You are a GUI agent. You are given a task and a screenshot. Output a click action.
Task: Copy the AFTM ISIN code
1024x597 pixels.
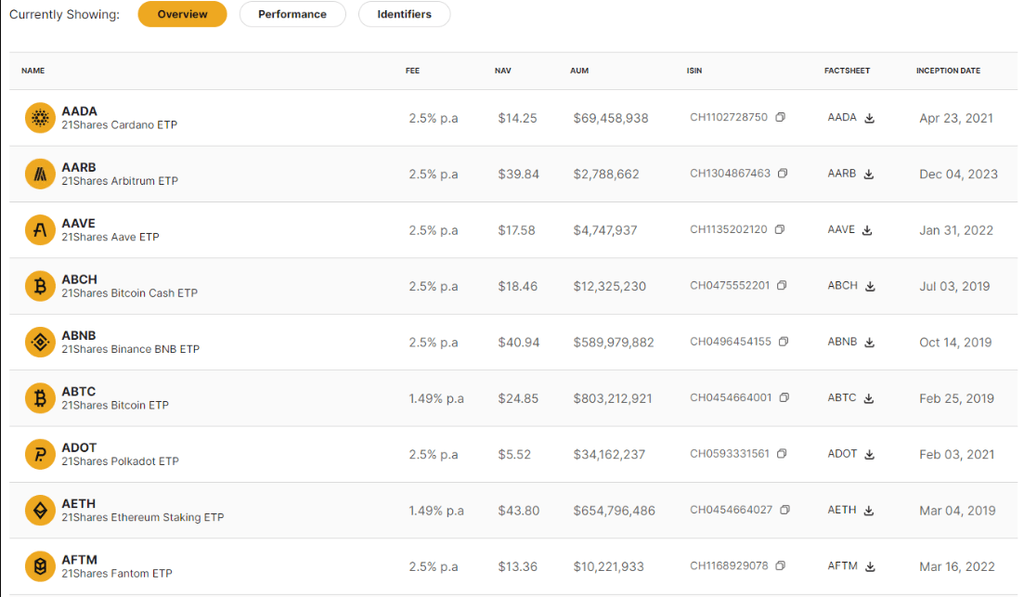coord(781,566)
